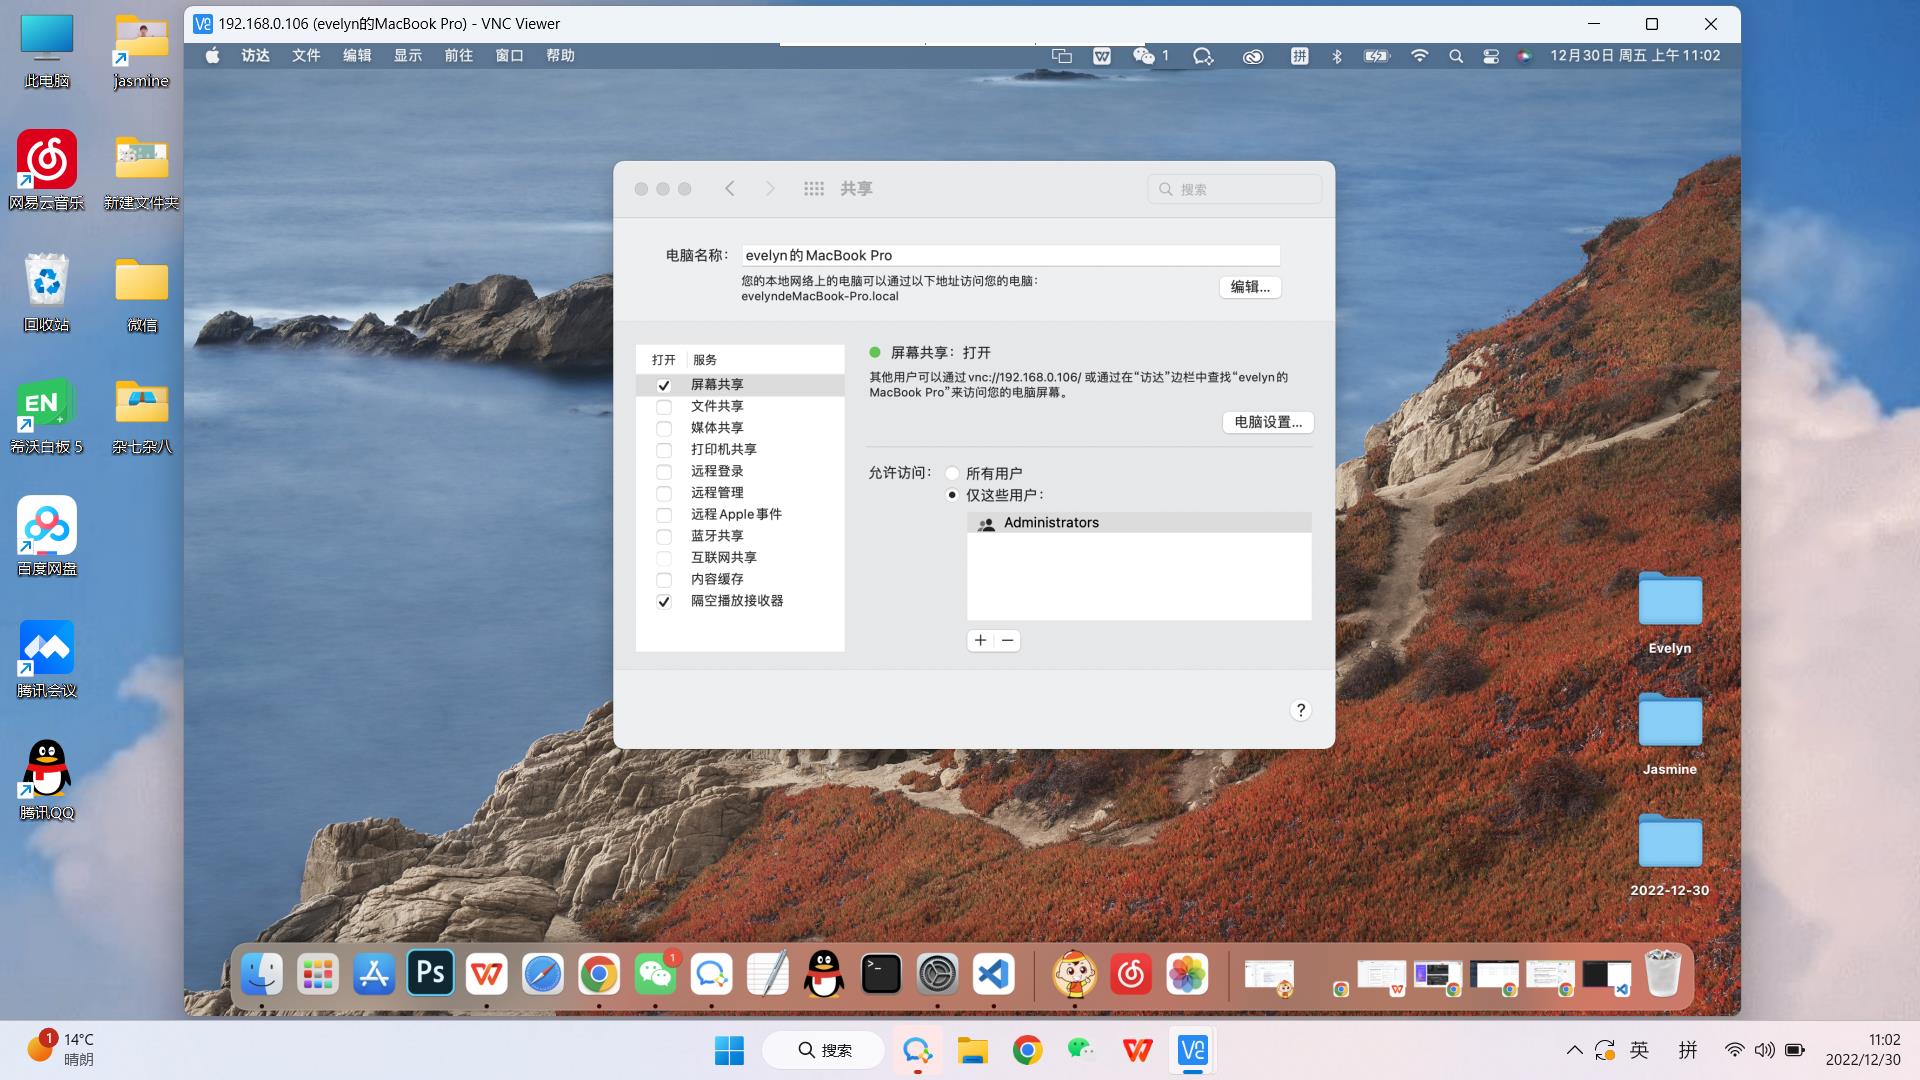Open the Wi-Fi status menu
This screenshot has height=1080, width=1920.
(x=1419, y=56)
